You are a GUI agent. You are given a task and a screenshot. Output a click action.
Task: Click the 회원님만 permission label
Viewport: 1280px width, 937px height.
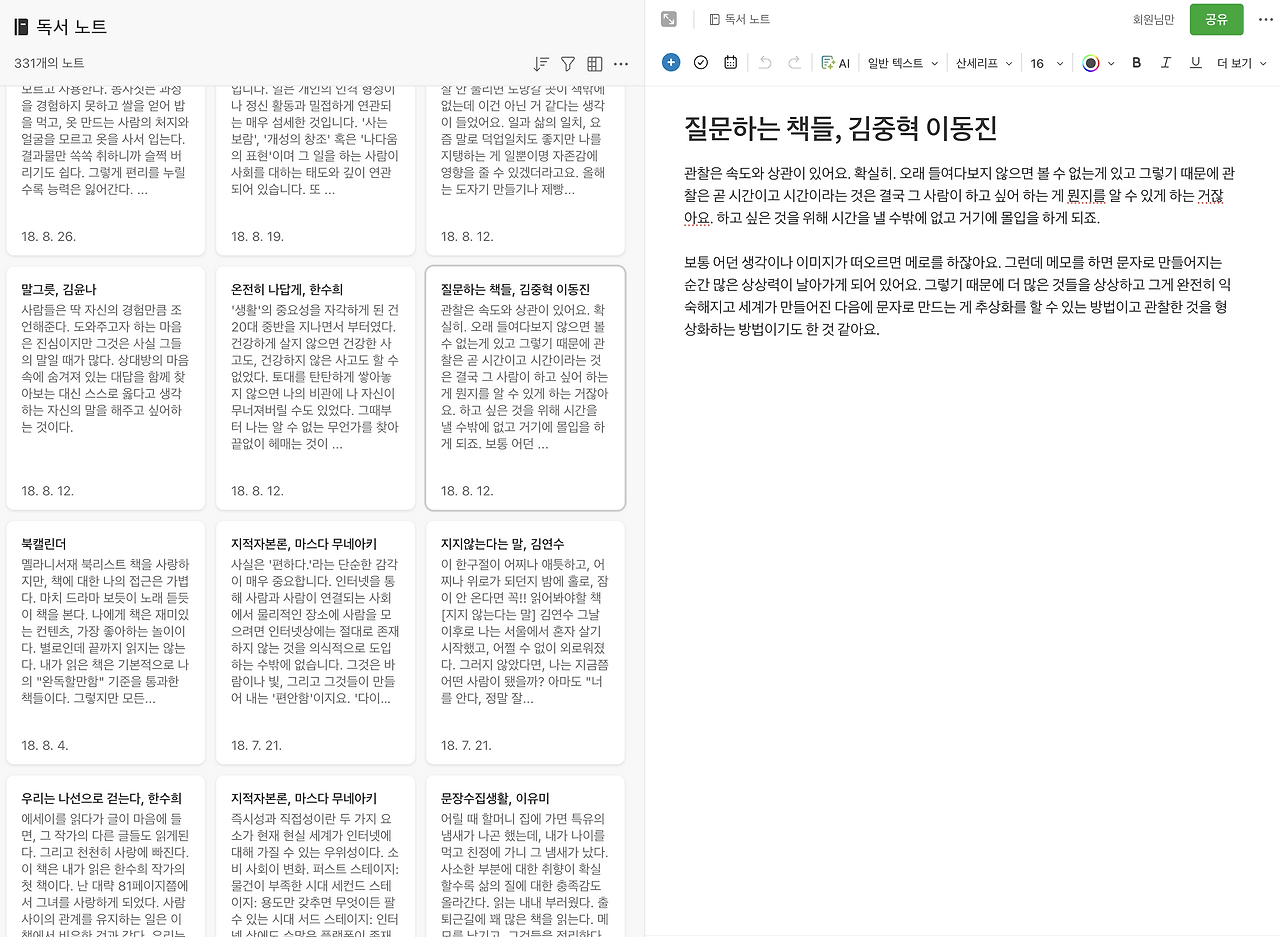tap(1153, 19)
